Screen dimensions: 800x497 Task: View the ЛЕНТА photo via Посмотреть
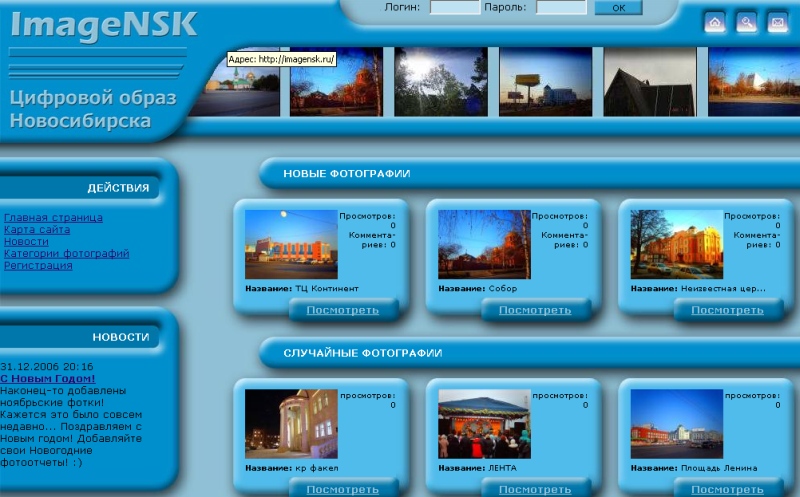point(535,489)
